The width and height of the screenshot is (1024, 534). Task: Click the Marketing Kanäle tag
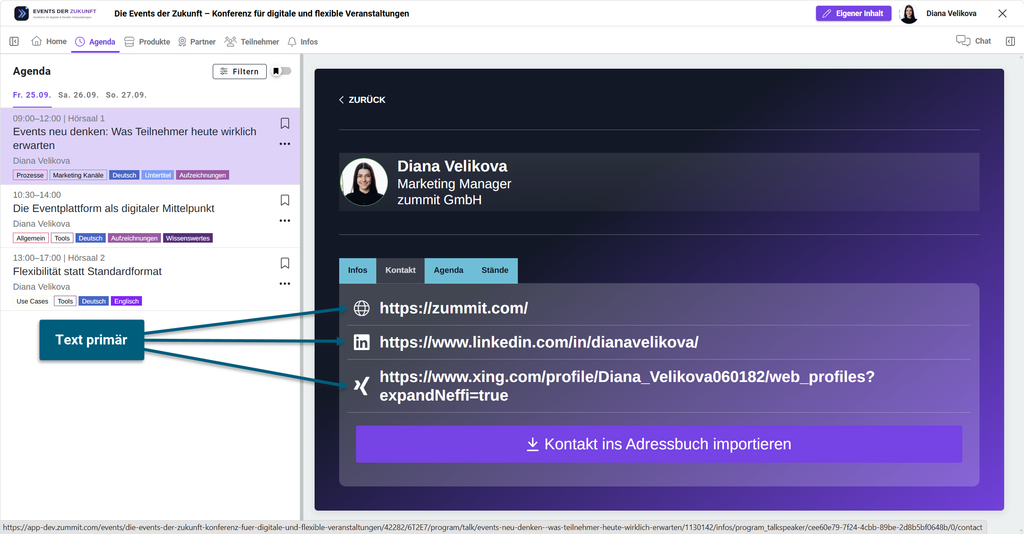pos(78,175)
